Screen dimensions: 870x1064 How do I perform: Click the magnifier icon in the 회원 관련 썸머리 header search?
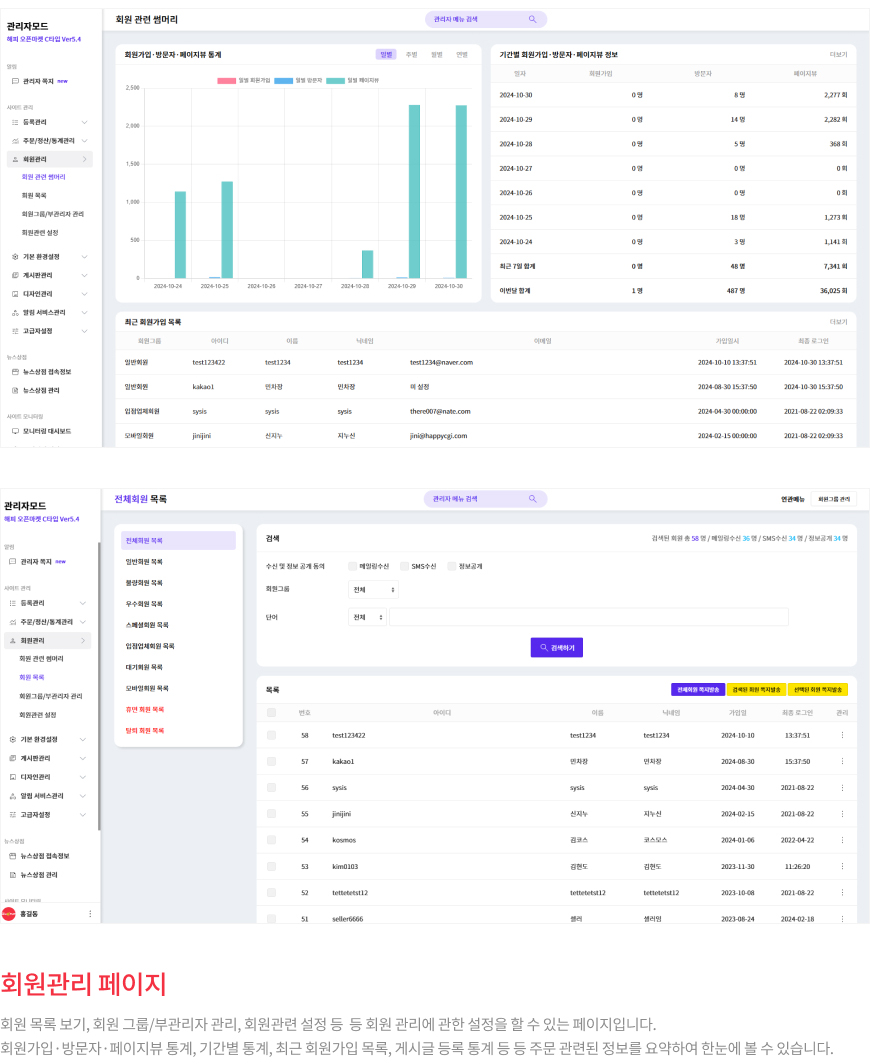[533, 19]
